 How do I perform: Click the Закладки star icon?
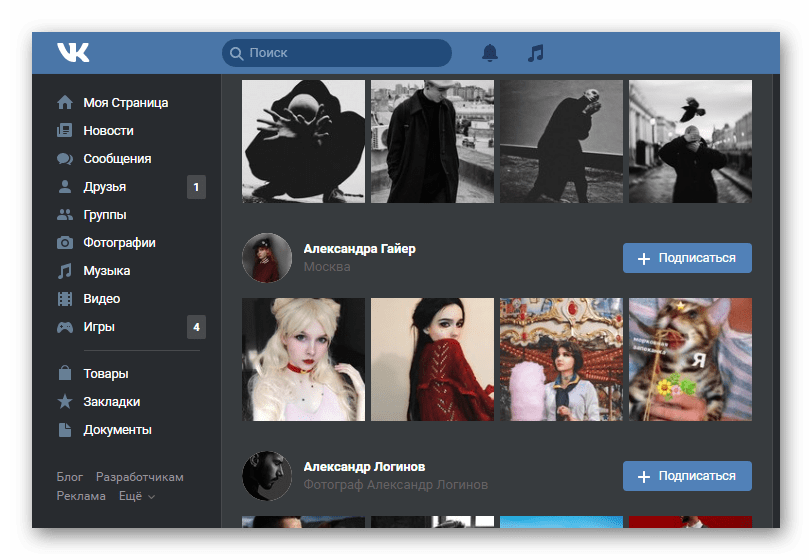[x=65, y=402]
